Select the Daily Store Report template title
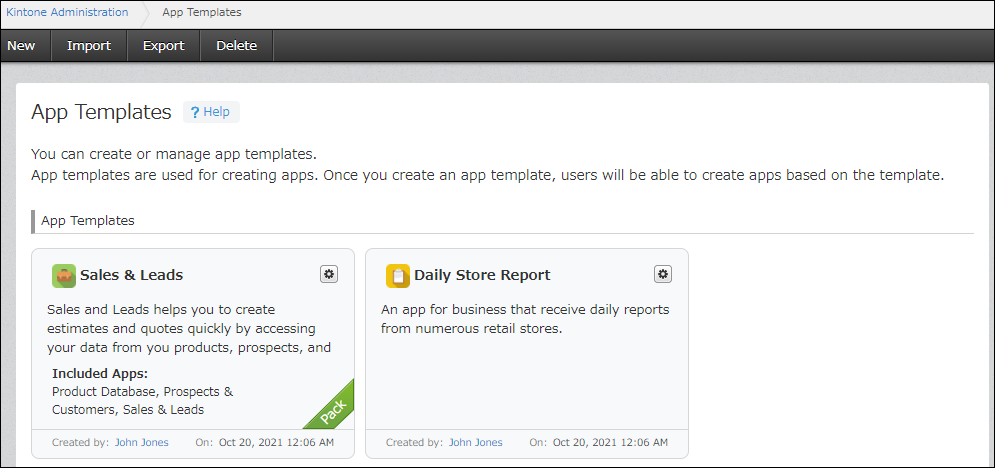The width and height of the screenshot is (995, 468). [x=482, y=275]
